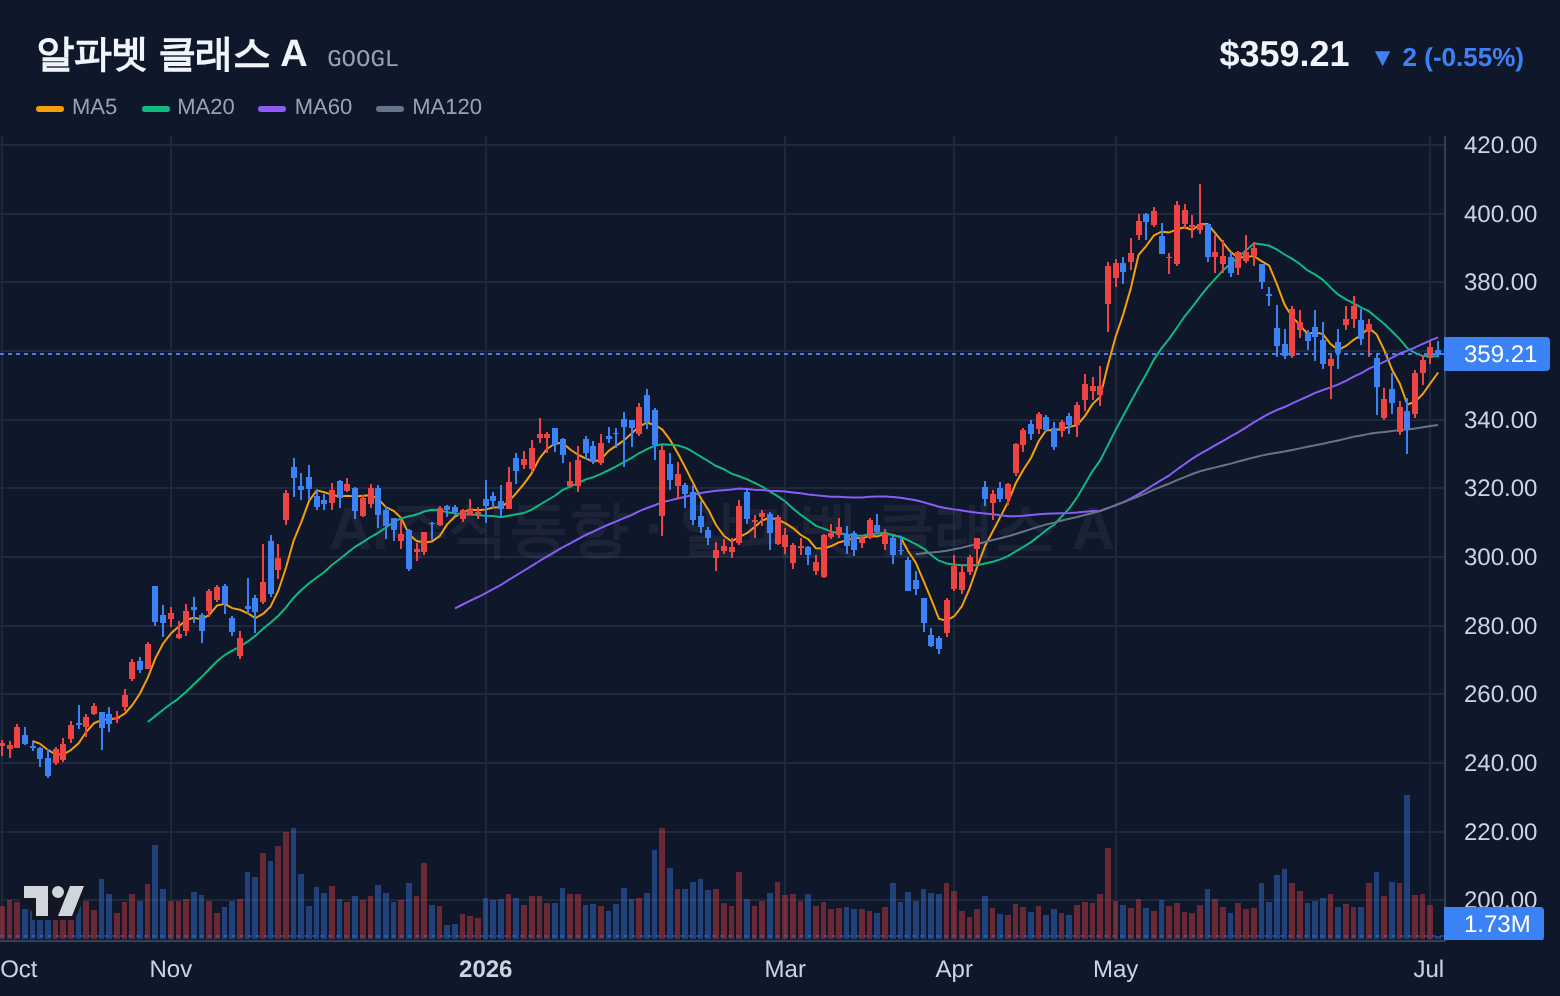The height and width of the screenshot is (996, 1560).
Task: Click the Nov time axis label
Action: point(171,969)
